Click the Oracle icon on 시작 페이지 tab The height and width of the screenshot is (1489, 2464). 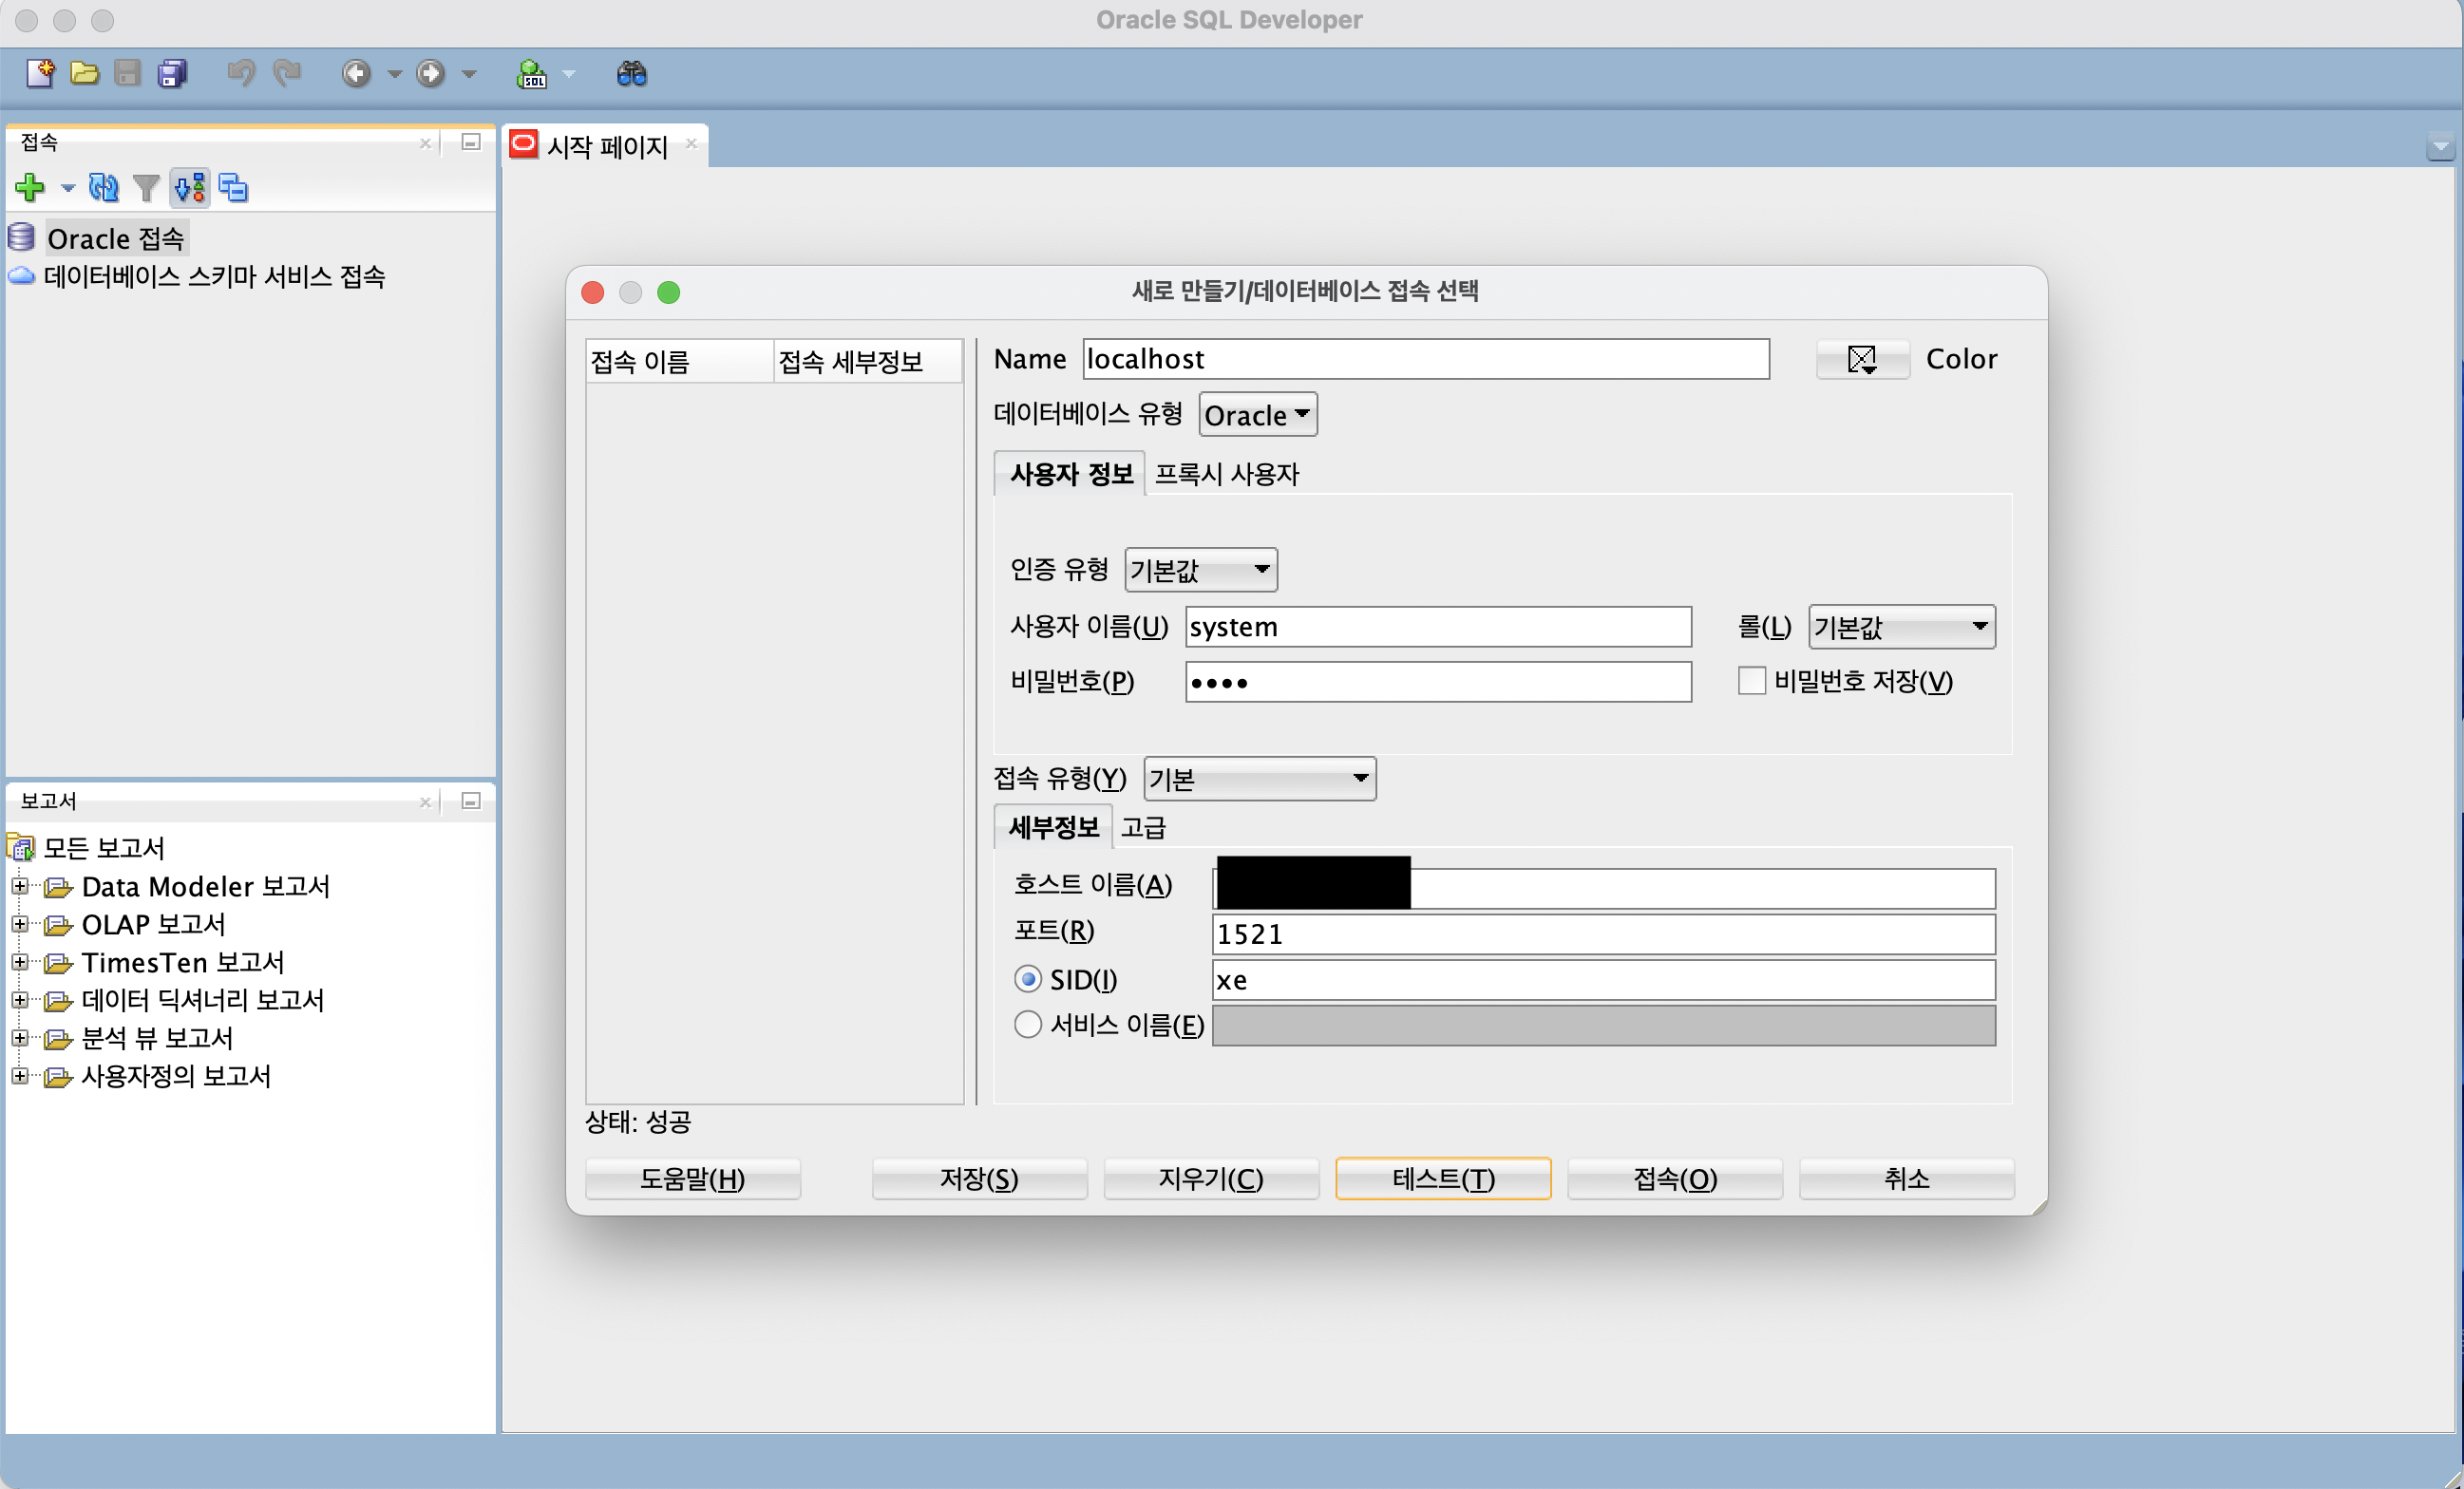523,144
